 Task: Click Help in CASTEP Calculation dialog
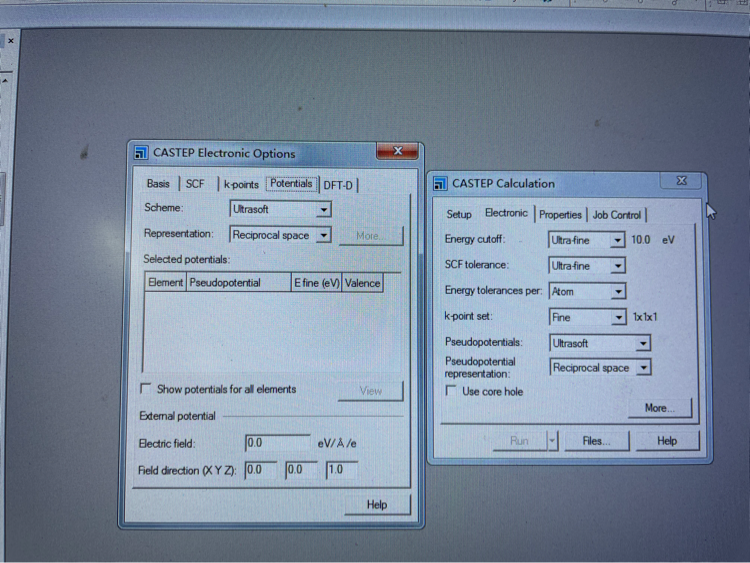[667, 441]
